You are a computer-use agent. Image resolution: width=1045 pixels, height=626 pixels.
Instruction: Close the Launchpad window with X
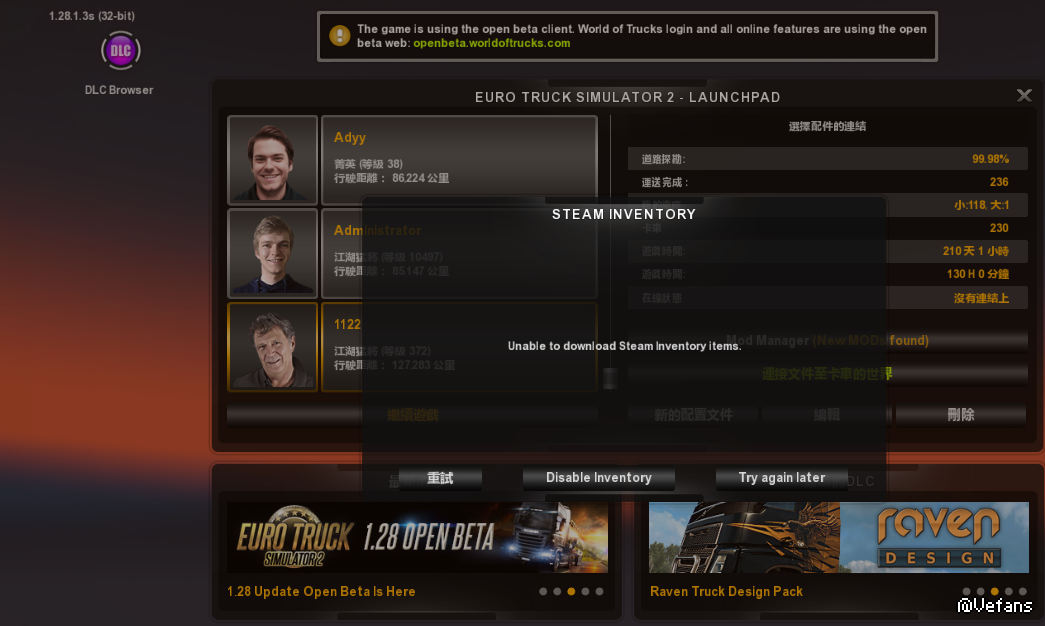coord(1024,95)
